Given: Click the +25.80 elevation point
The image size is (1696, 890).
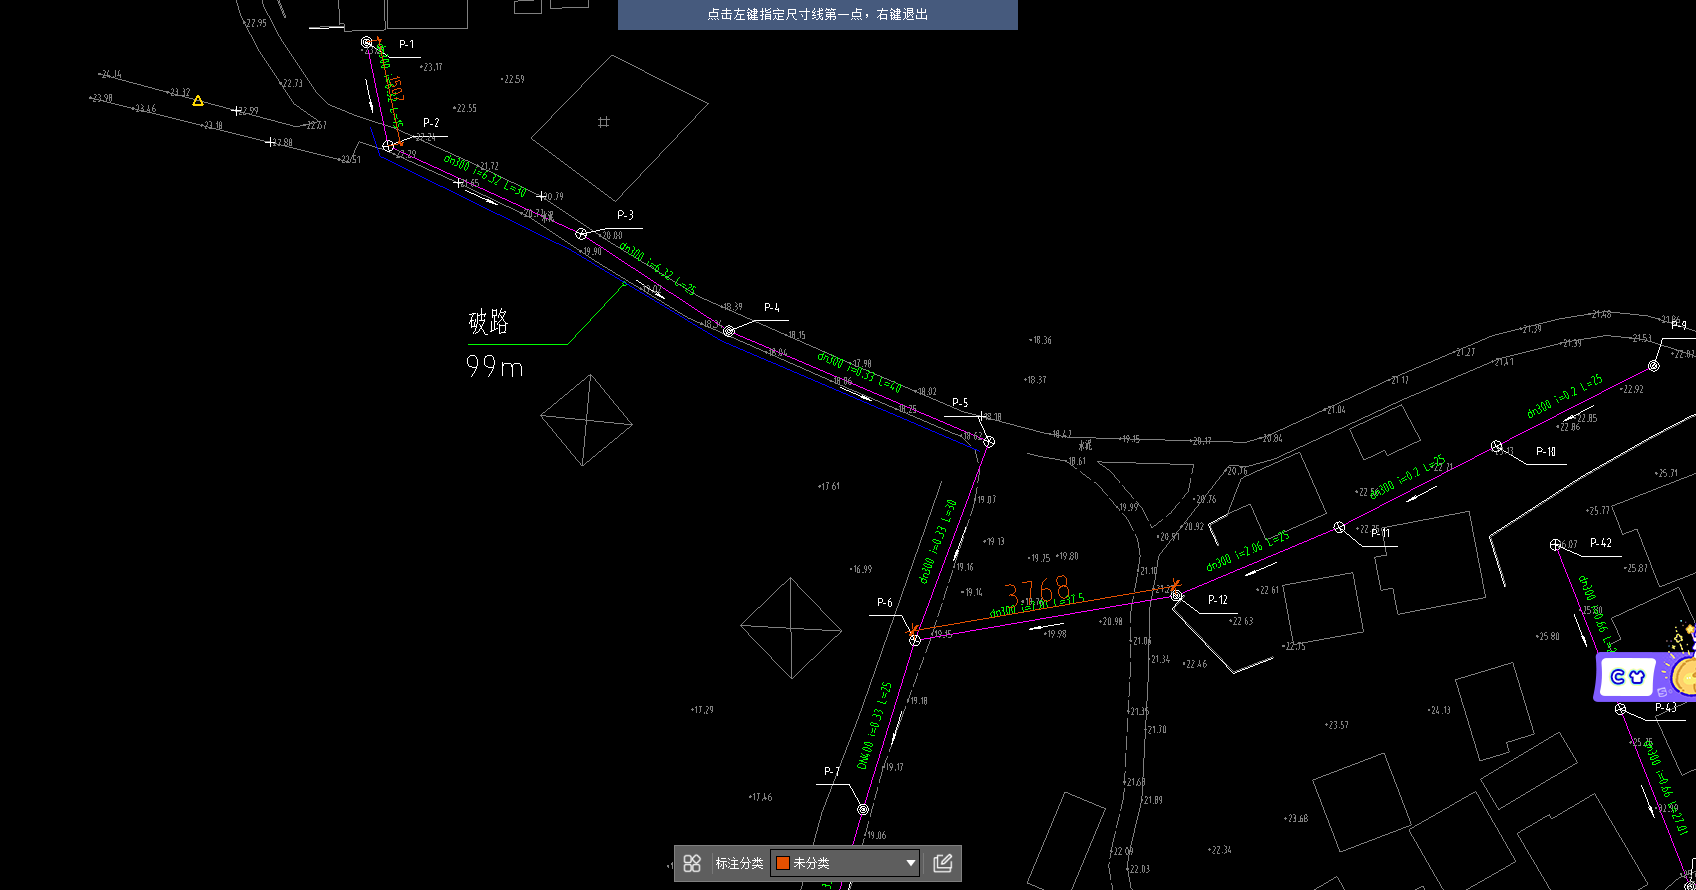Looking at the screenshot, I should coord(1548,637).
